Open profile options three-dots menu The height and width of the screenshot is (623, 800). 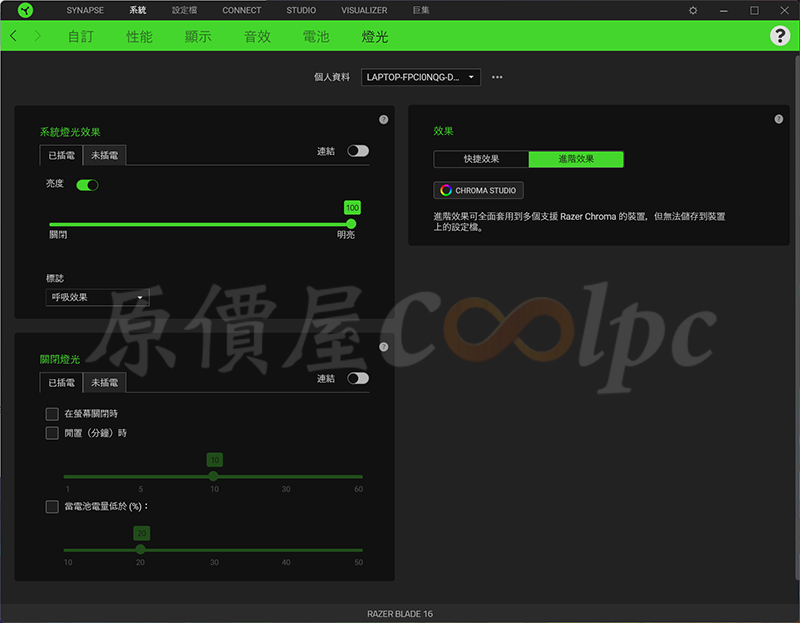point(497,77)
